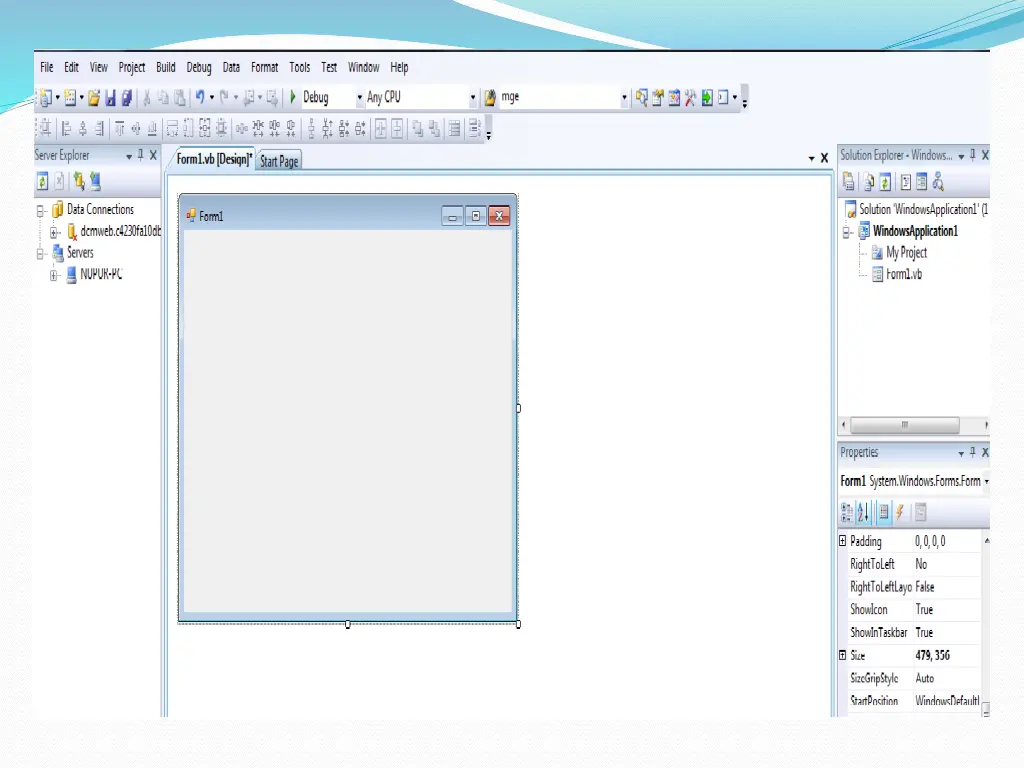
Task: Click the RightToLeft No value
Action: point(921,564)
